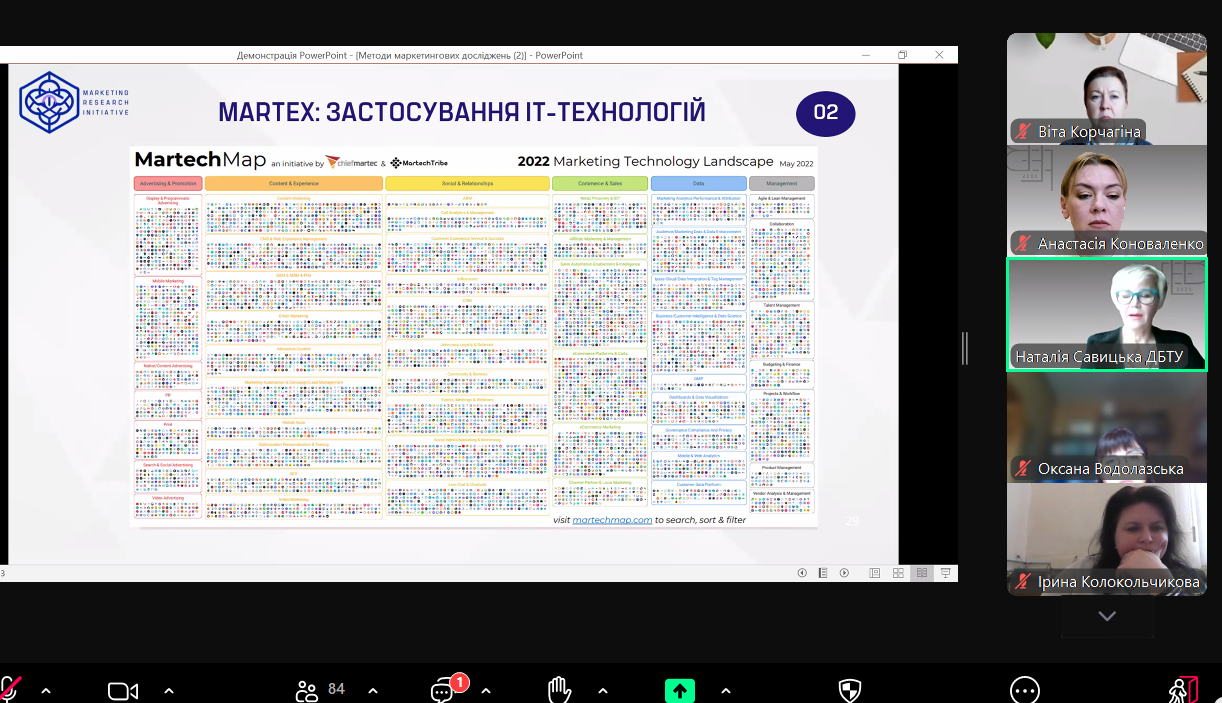Start slideshow view from the status bar
Image resolution: width=1222 pixels, height=703 pixels.
[x=945, y=573]
